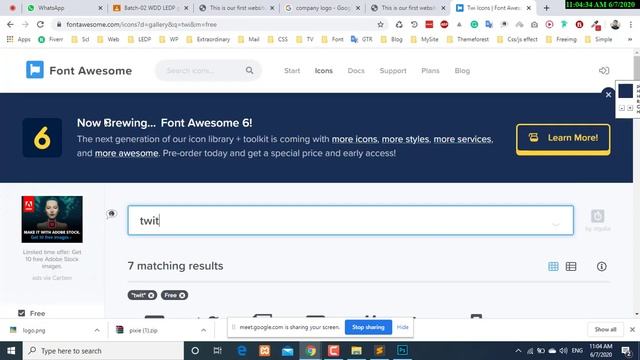The height and width of the screenshot is (360, 640).
Task: Show more bookmarks overflow chevrons
Action: tap(630, 39)
